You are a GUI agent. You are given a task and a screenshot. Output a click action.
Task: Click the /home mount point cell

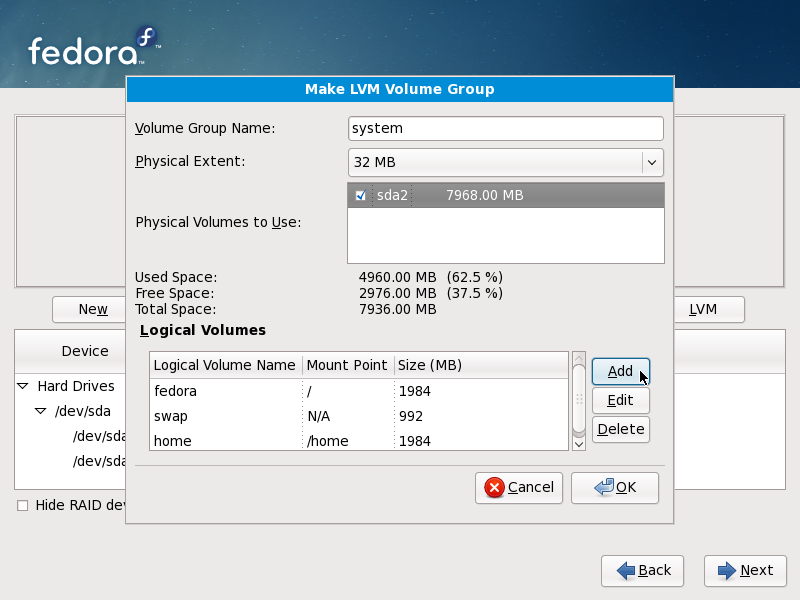click(x=328, y=441)
